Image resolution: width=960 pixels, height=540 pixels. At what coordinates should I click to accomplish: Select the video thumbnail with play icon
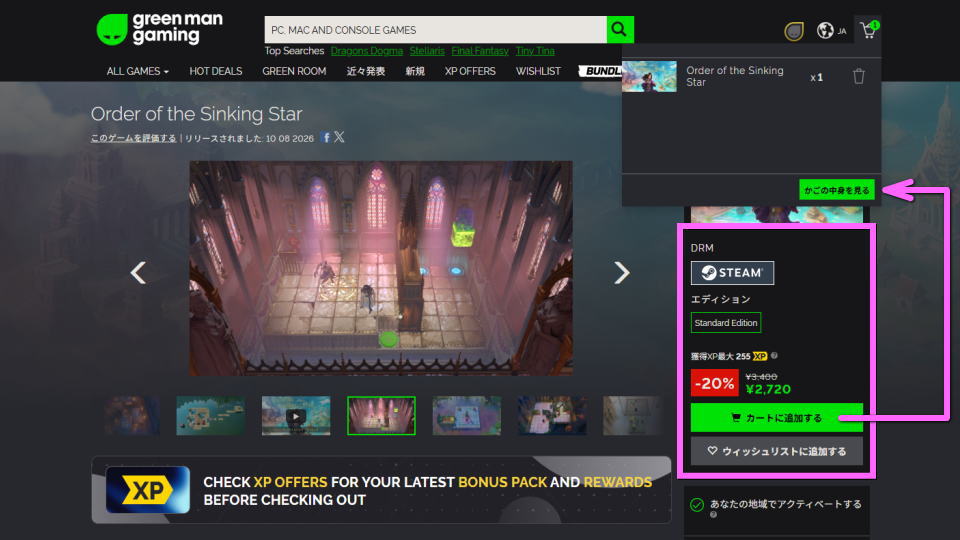tap(296, 416)
